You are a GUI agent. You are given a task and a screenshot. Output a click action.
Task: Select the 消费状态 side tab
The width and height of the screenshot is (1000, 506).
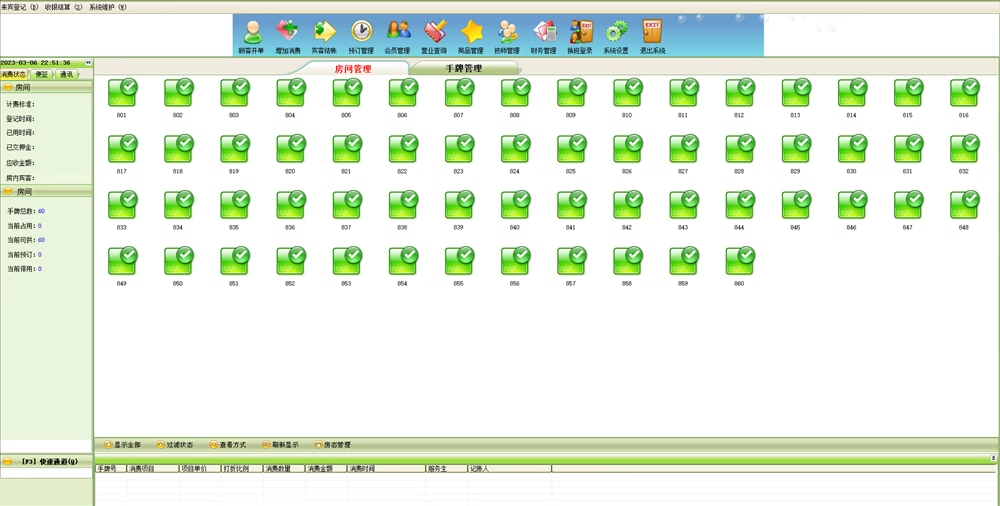(13, 75)
